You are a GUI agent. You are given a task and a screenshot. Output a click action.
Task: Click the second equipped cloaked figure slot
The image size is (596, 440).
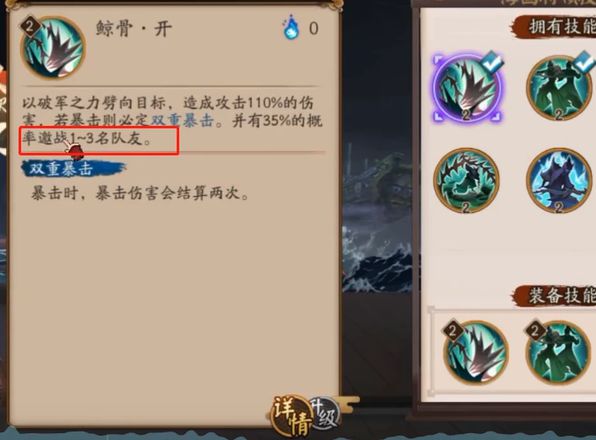coord(559,353)
